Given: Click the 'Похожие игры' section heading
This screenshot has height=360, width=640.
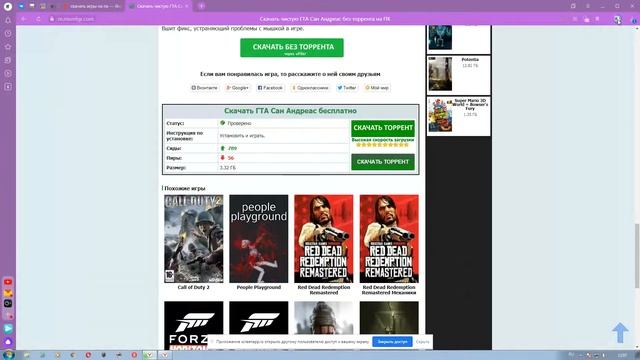Looking at the screenshot, I should tap(184, 188).
